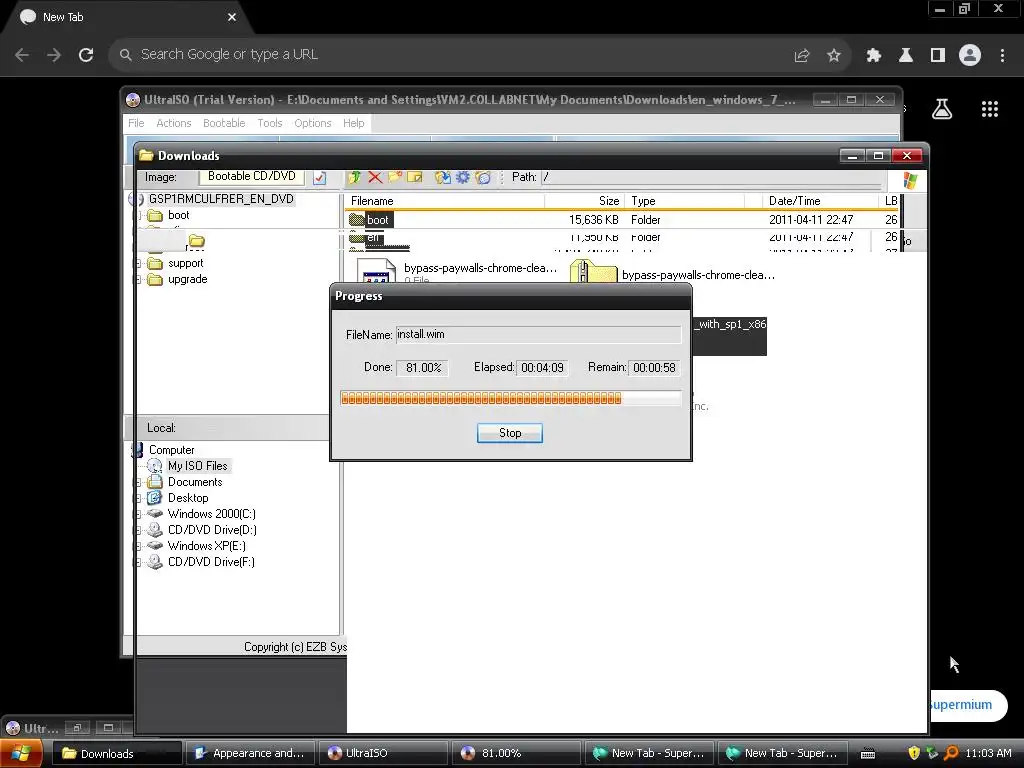
Task: Select the boot folder row in file list
Action: pyautogui.click(x=622, y=220)
